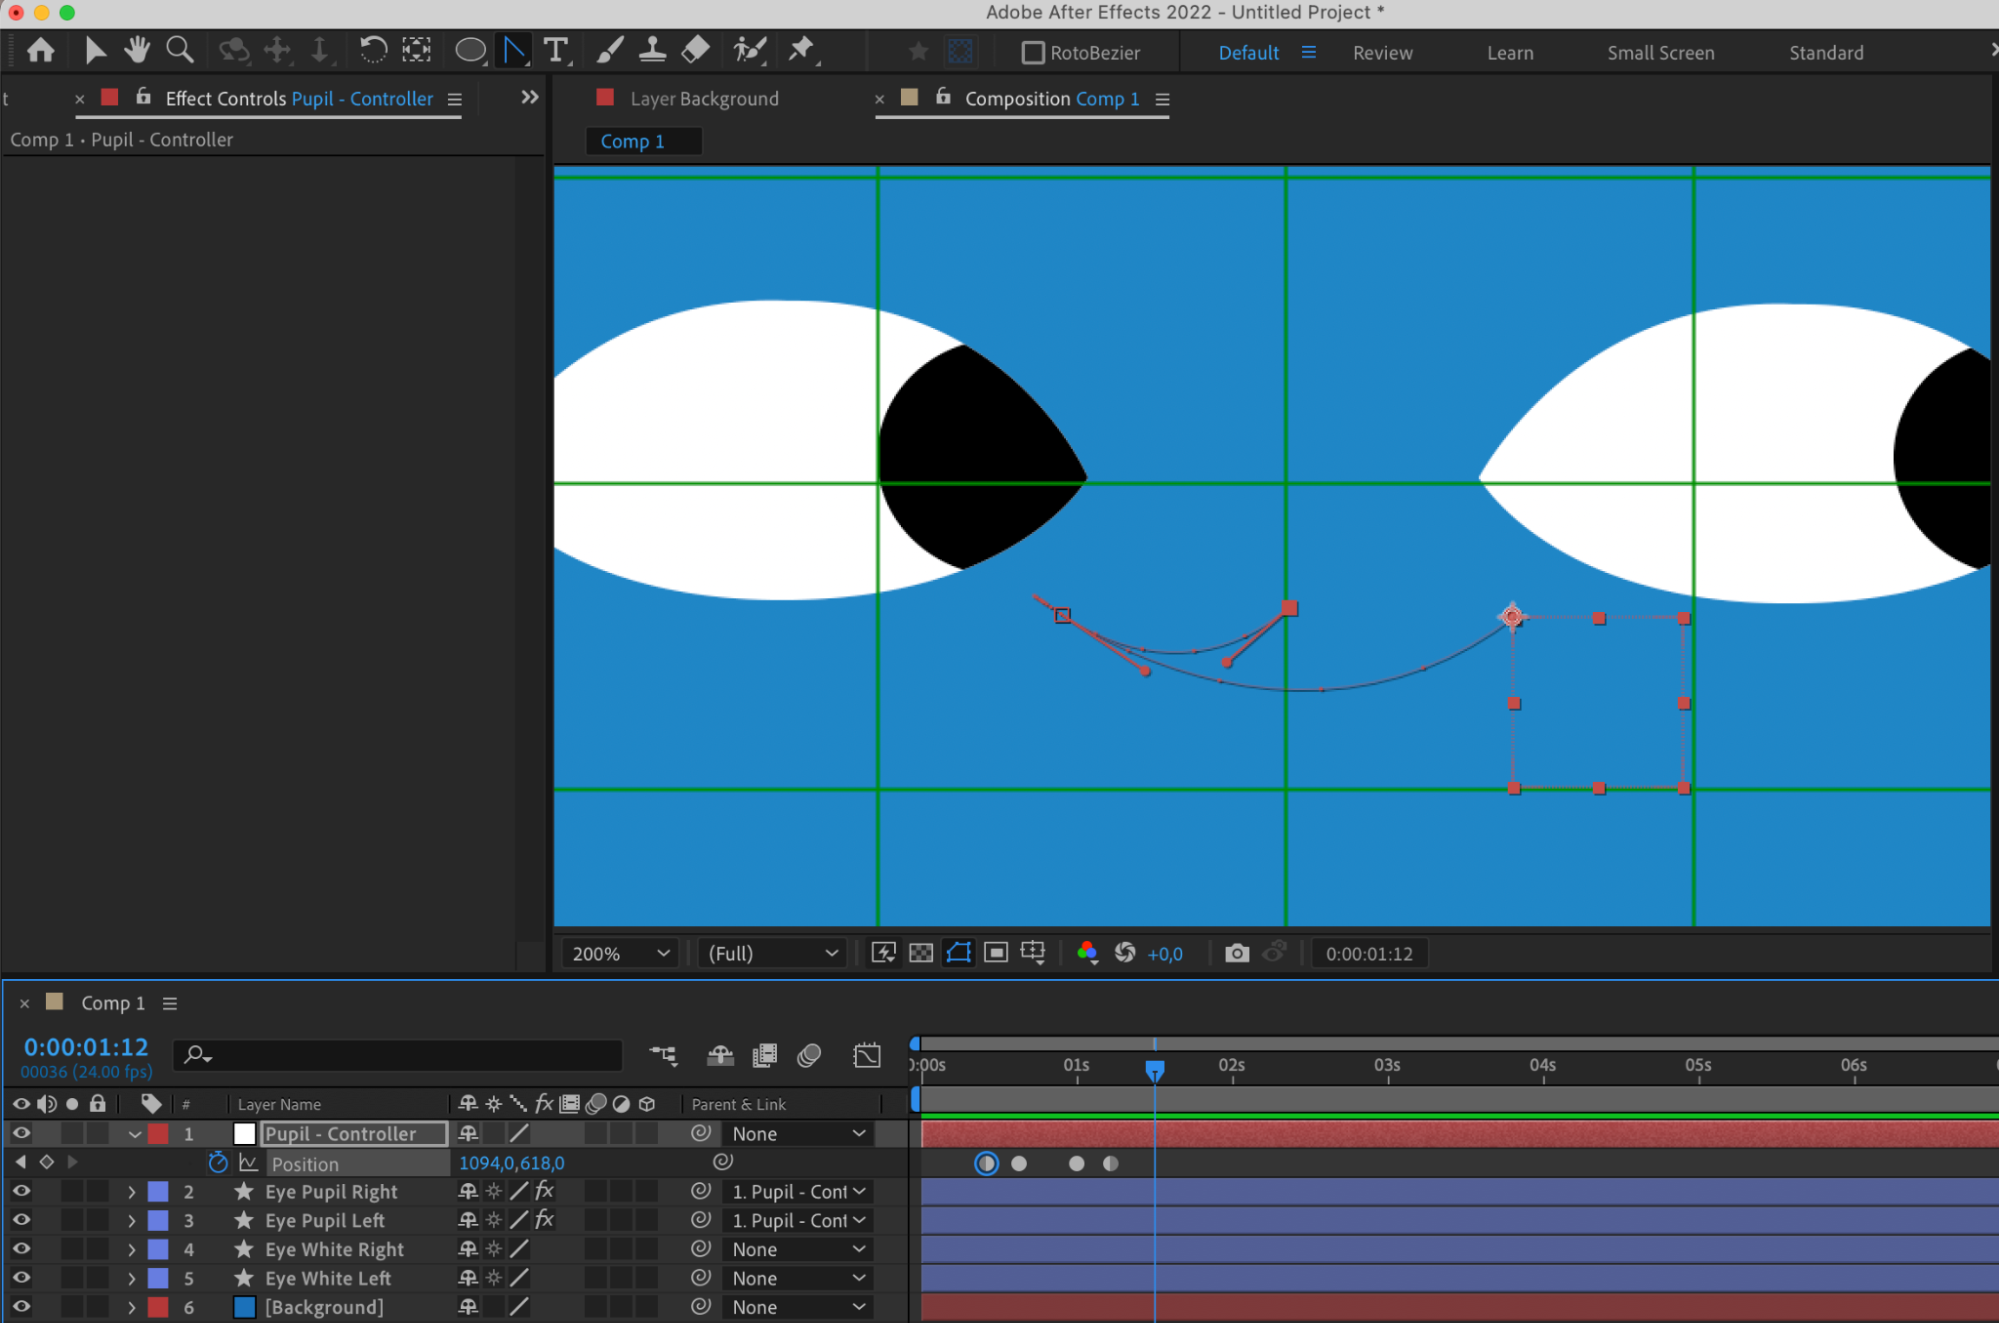Open parent dropdown for Pupil - Controller
Image resolution: width=1999 pixels, height=1323 pixels.
pos(798,1134)
